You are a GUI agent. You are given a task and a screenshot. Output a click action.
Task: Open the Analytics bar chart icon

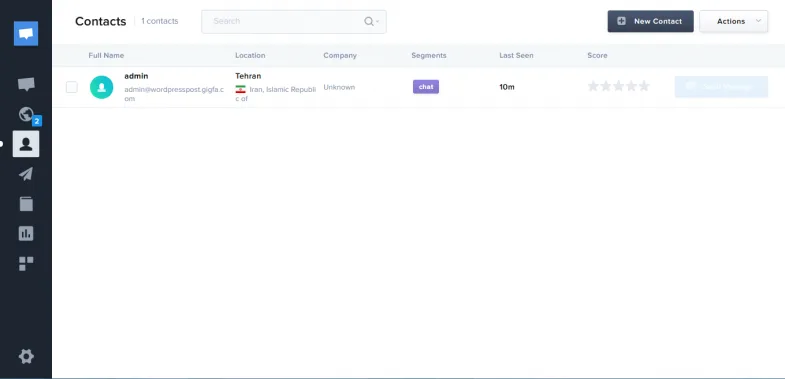click(26, 233)
